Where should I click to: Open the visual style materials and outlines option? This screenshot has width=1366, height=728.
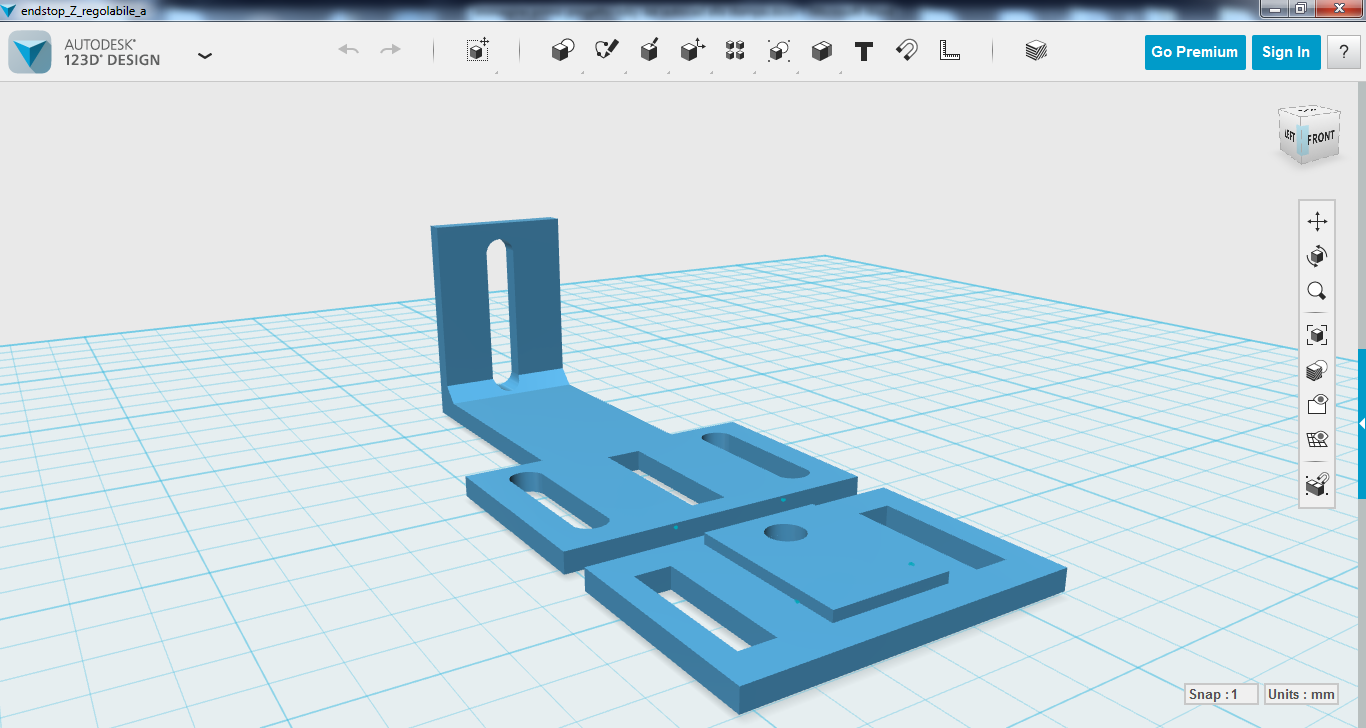coord(1317,371)
